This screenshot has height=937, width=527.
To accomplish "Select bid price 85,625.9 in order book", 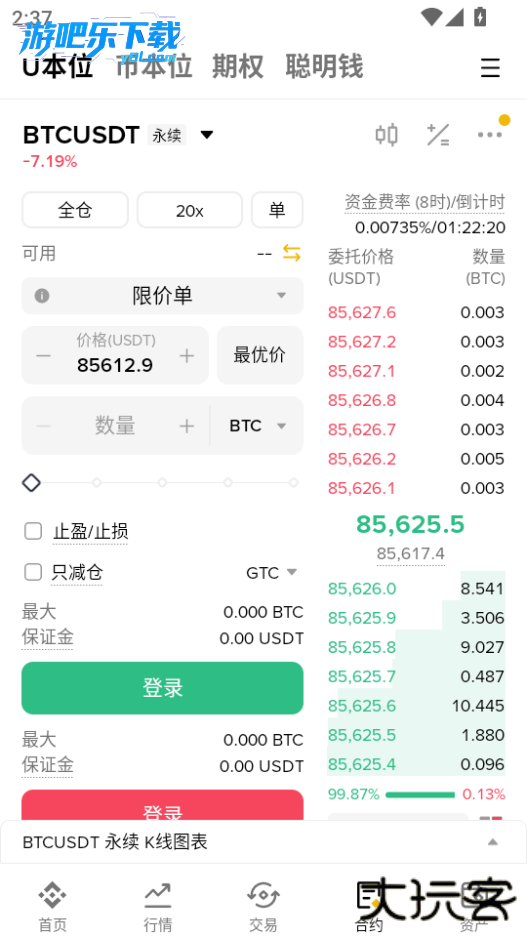I will point(362,618).
